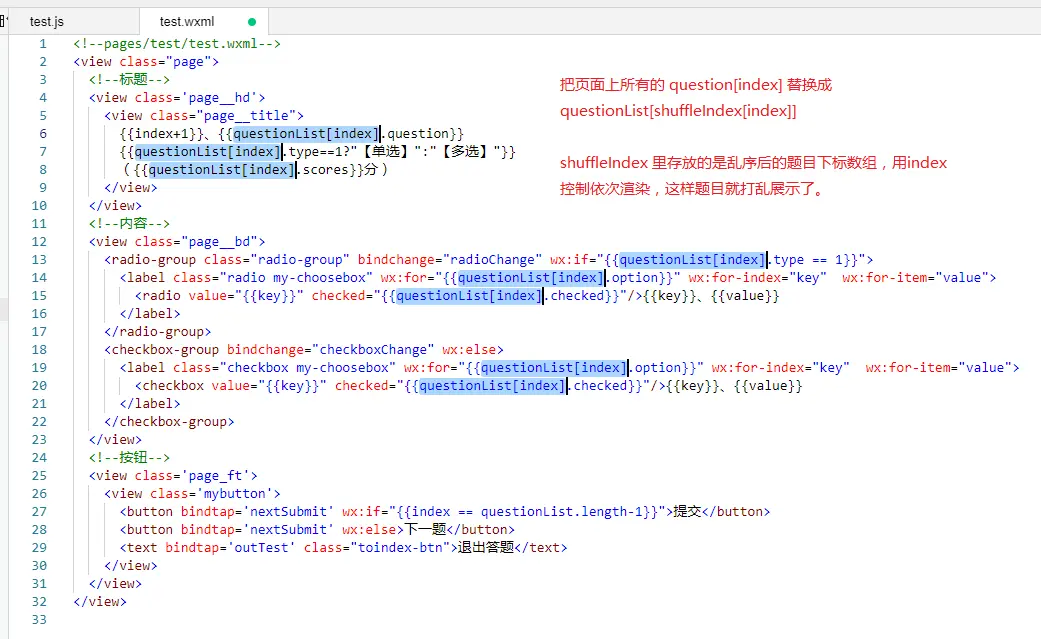Click highlighted questionList[index] on line 20
1041x639 pixels.
pyautogui.click(x=493, y=385)
